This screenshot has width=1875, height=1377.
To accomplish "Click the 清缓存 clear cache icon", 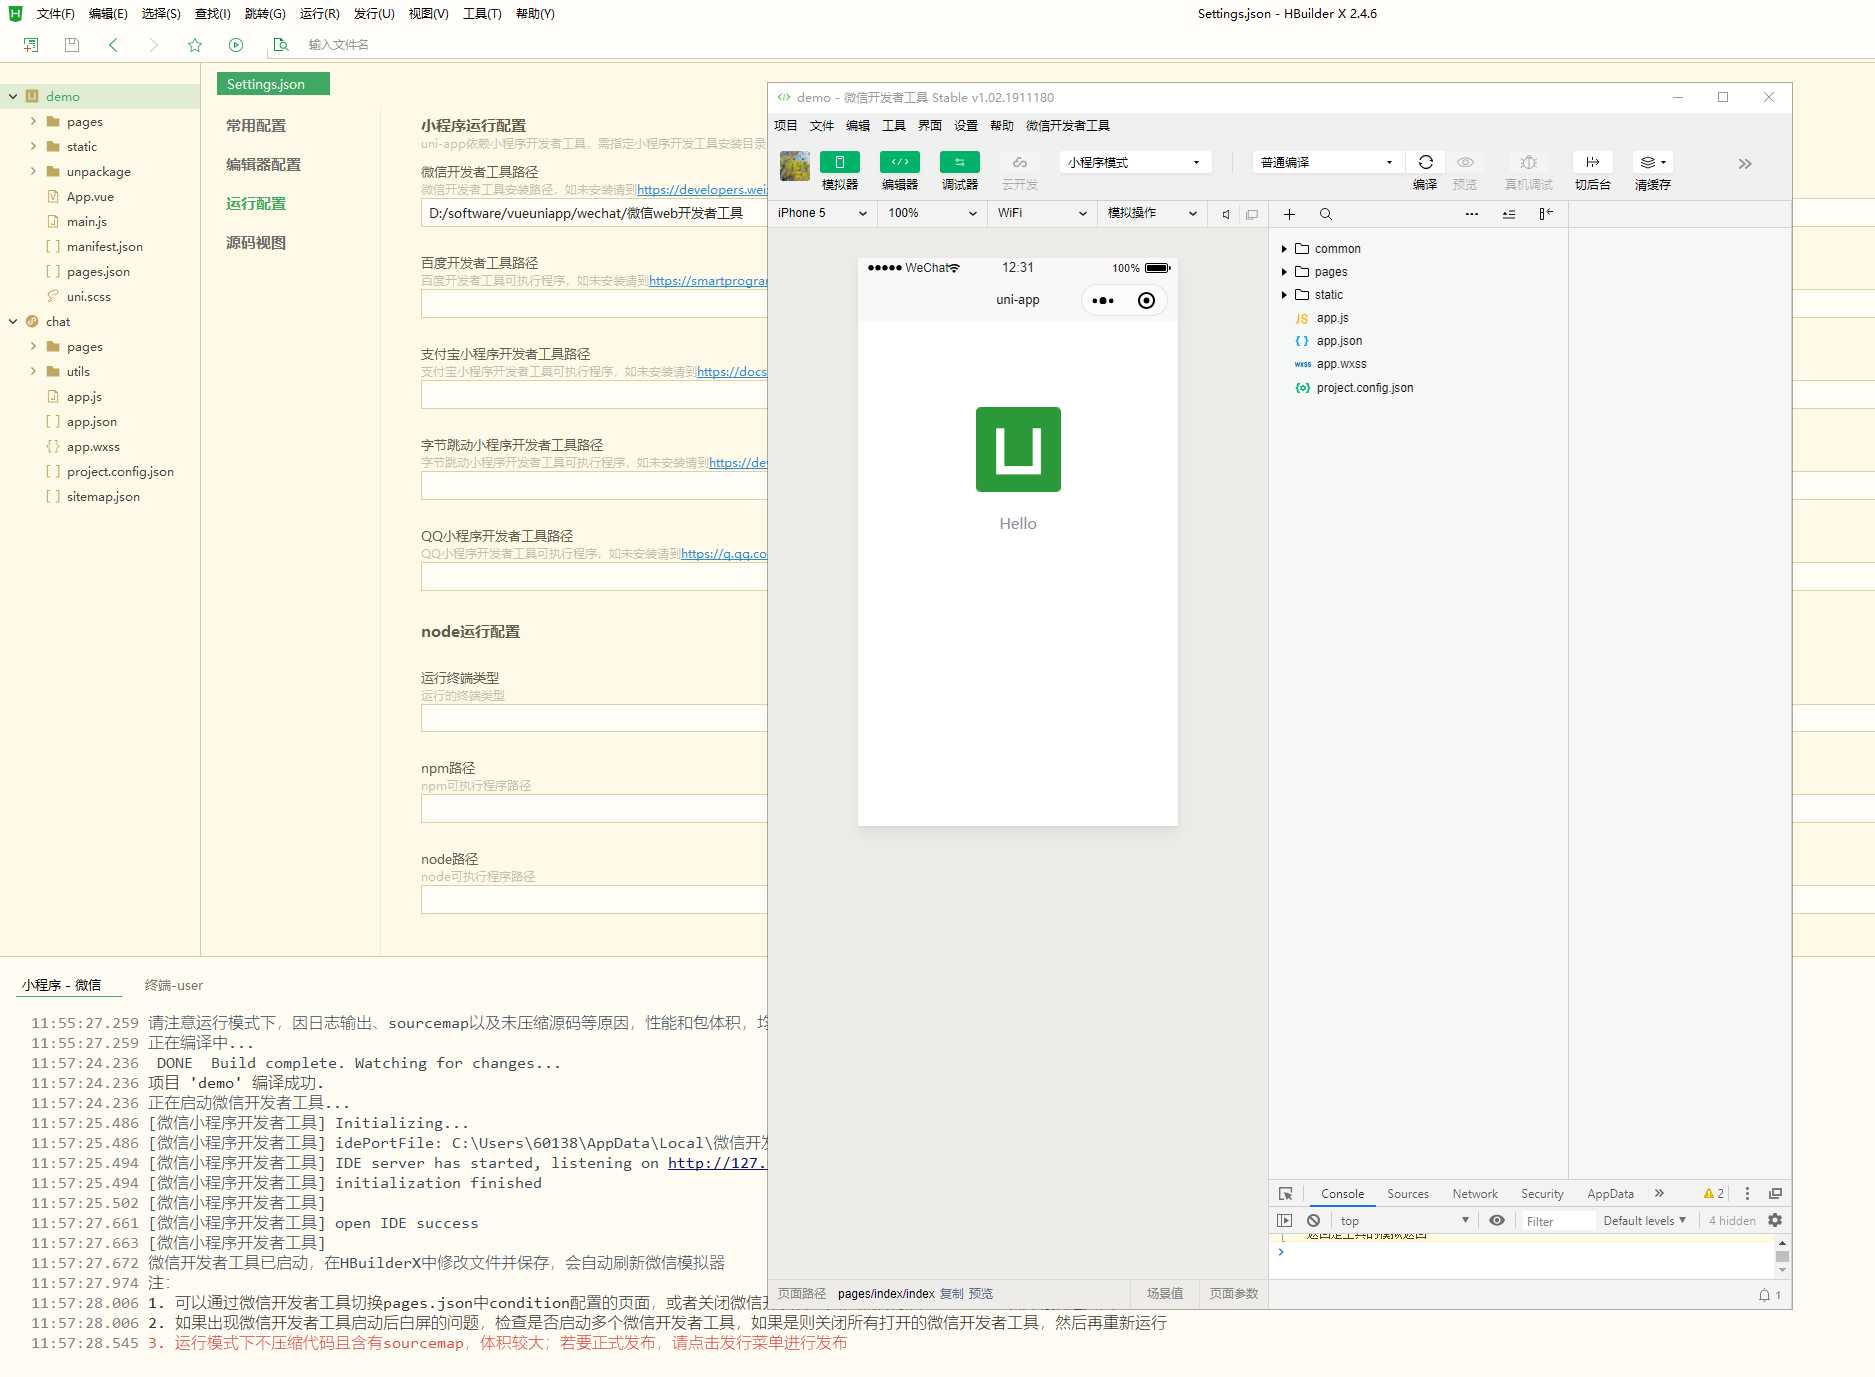I will click(x=1653, y=162).
